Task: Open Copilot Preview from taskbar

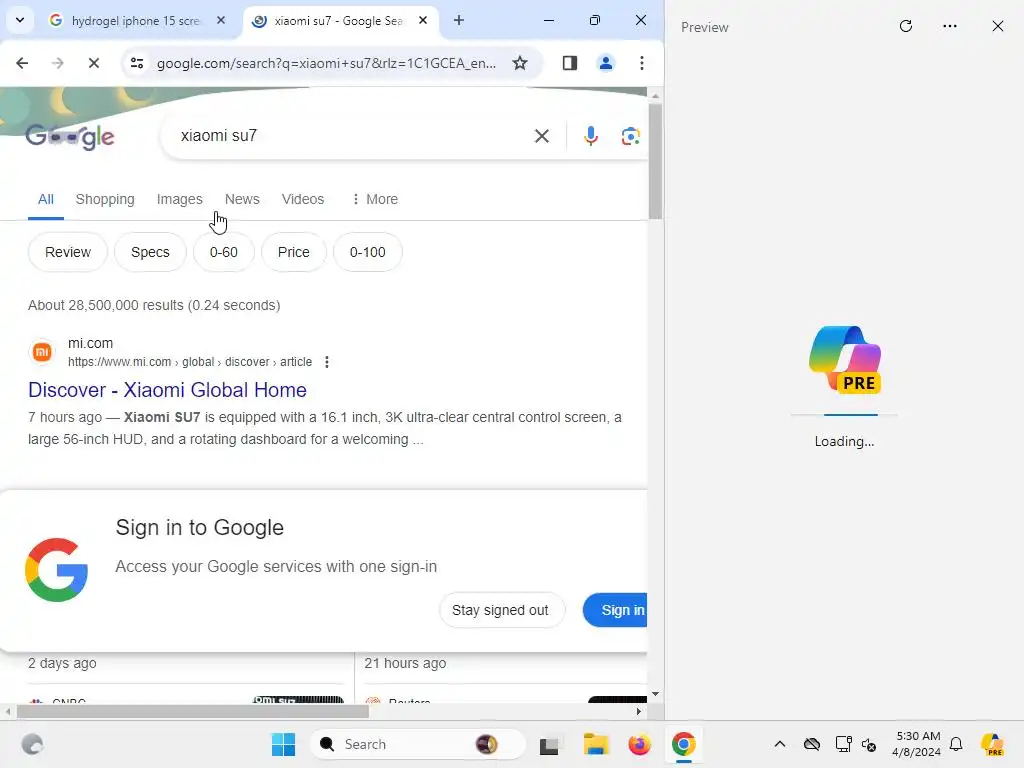Action: [x=993, y=744]
